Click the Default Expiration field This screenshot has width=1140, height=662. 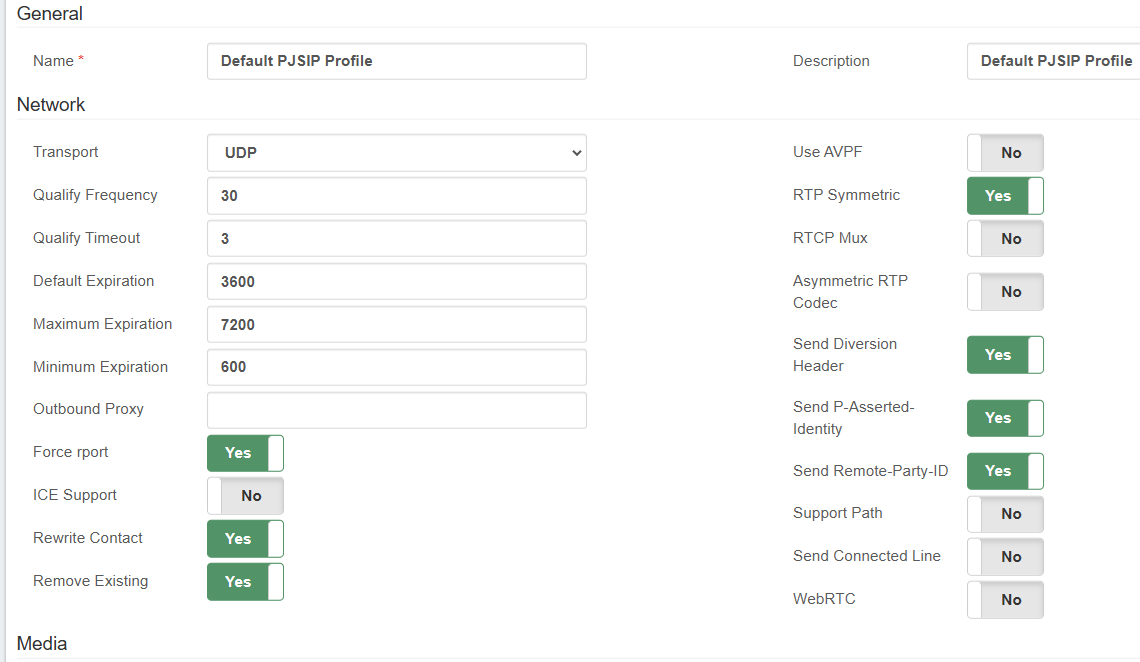tap(397, 281)
